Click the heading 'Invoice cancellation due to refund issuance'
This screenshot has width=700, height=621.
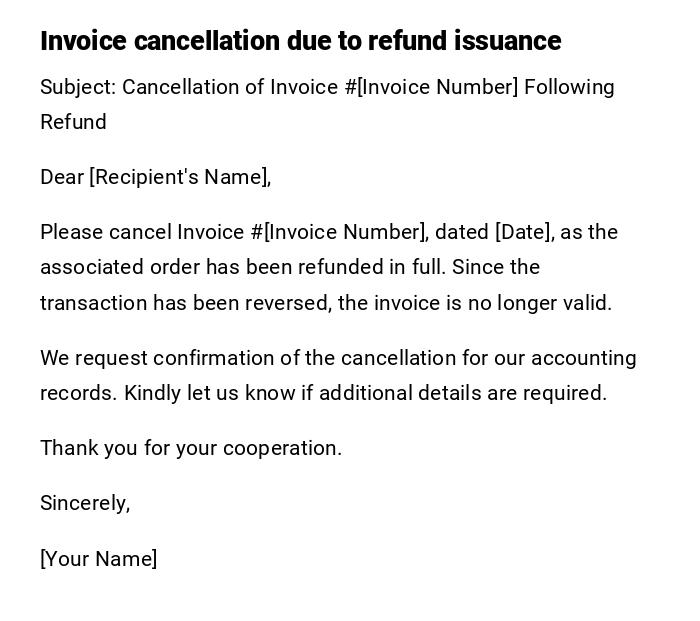point(300,41)
